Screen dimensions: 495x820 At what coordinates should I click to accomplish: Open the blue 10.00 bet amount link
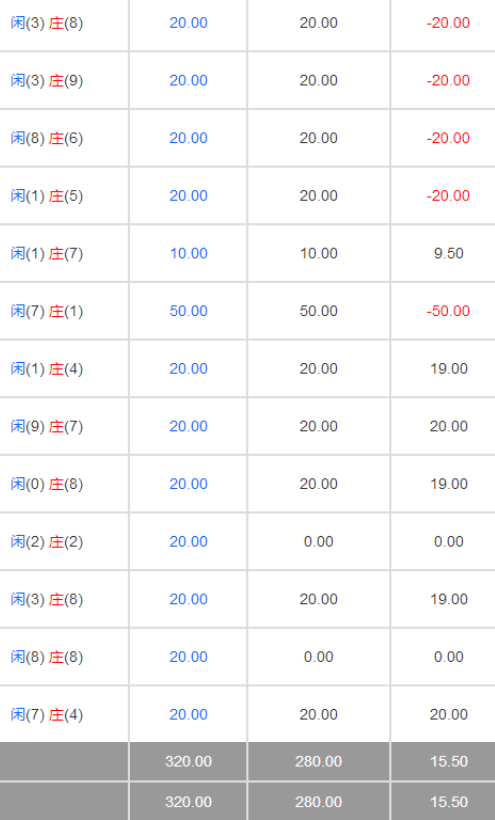pos(189,253)
